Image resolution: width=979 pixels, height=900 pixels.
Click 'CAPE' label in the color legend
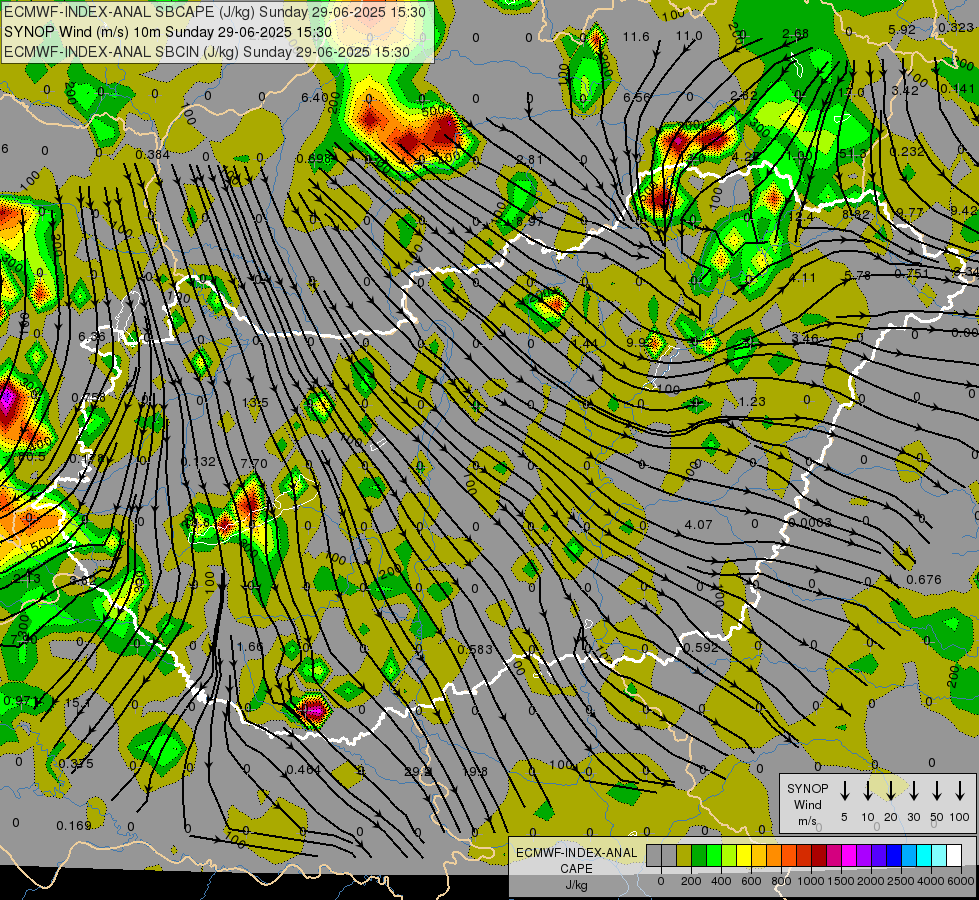point(576,868)
